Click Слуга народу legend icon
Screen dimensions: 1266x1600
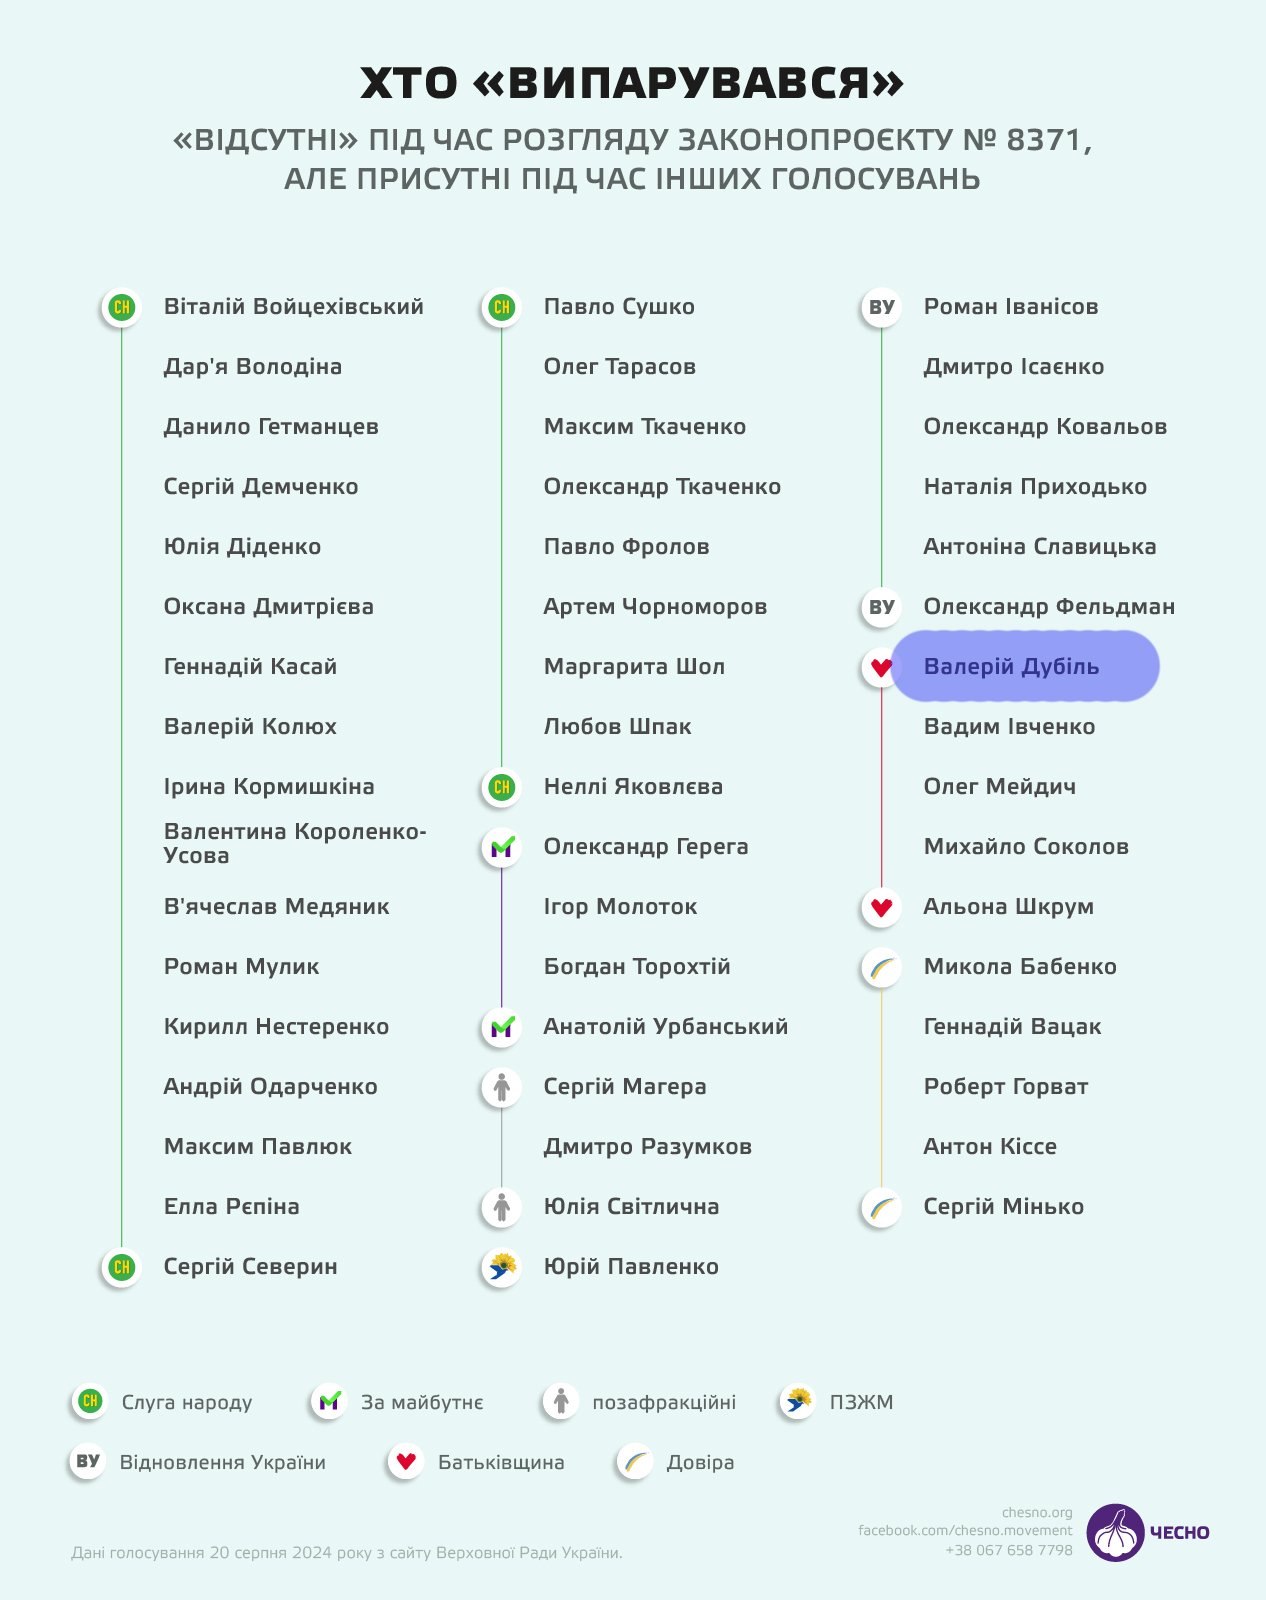coord(90,1402)
